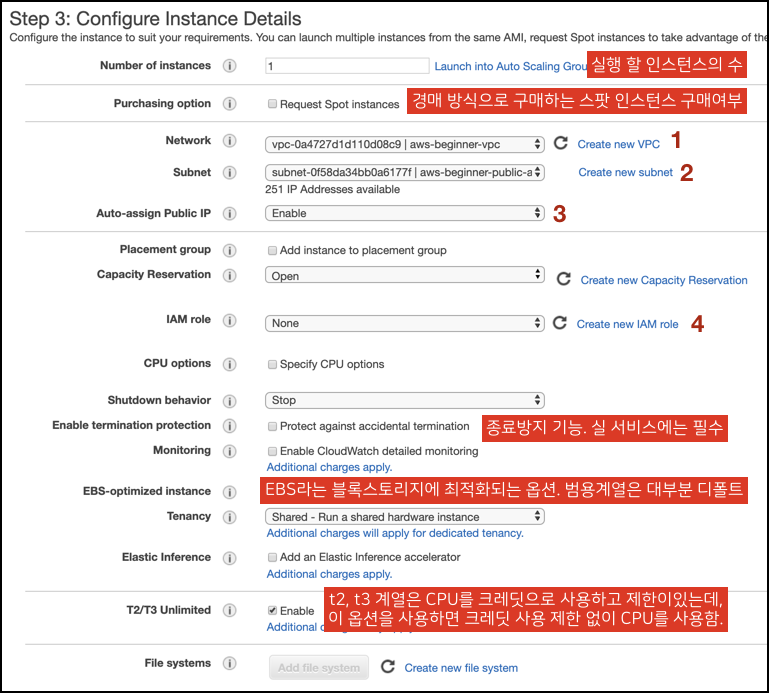769x693 pixels.
Task: Open Additional charges apply link under Elastic Inference
Action: (329, 574)
